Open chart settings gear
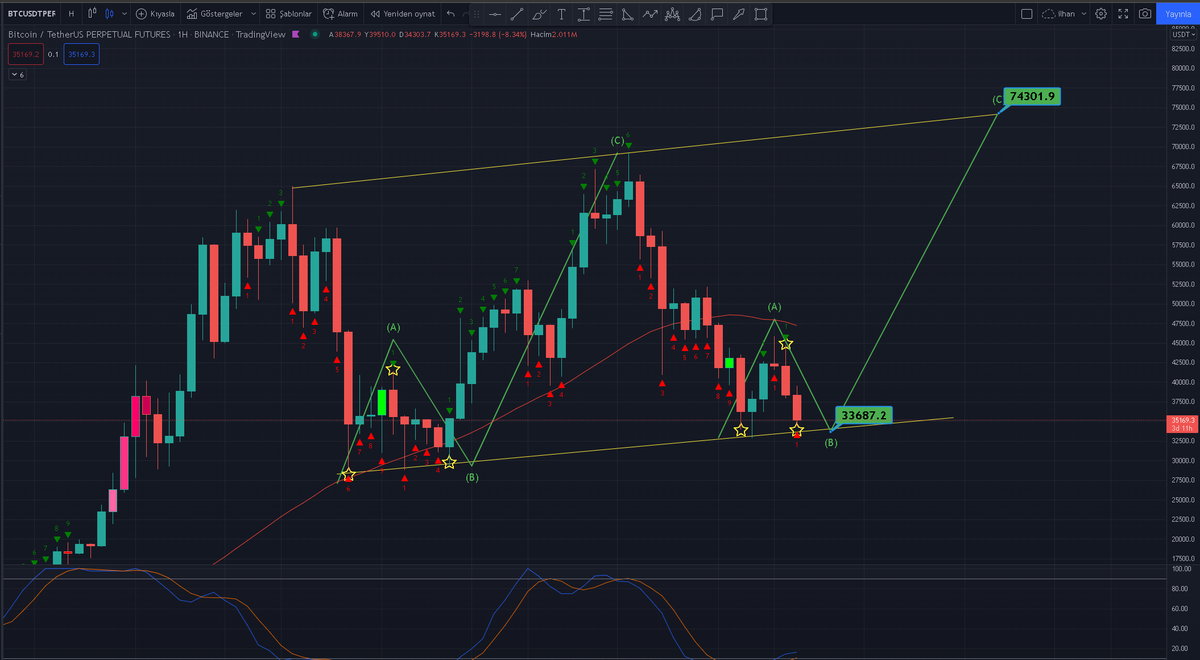Screen dimensions: 1200x660 tap(1101, 14)
